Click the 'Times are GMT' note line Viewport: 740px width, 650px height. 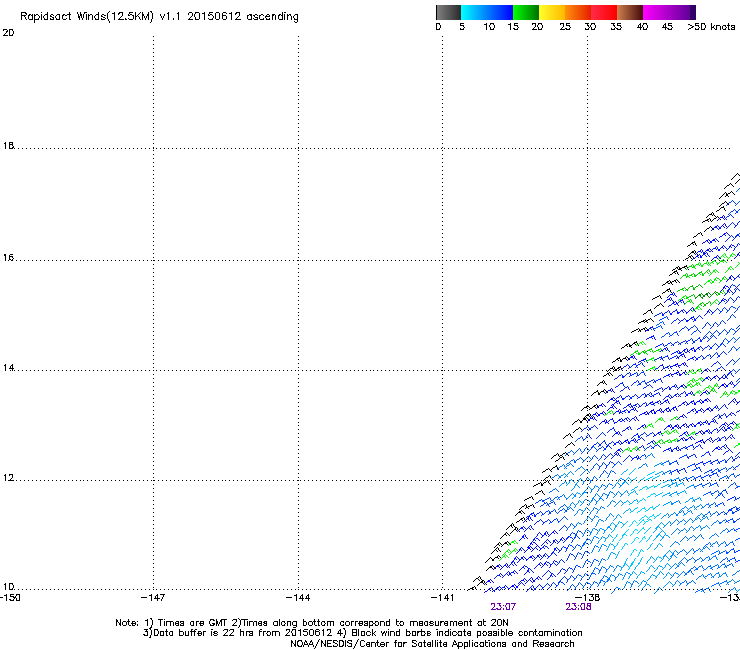pos(311,623)
